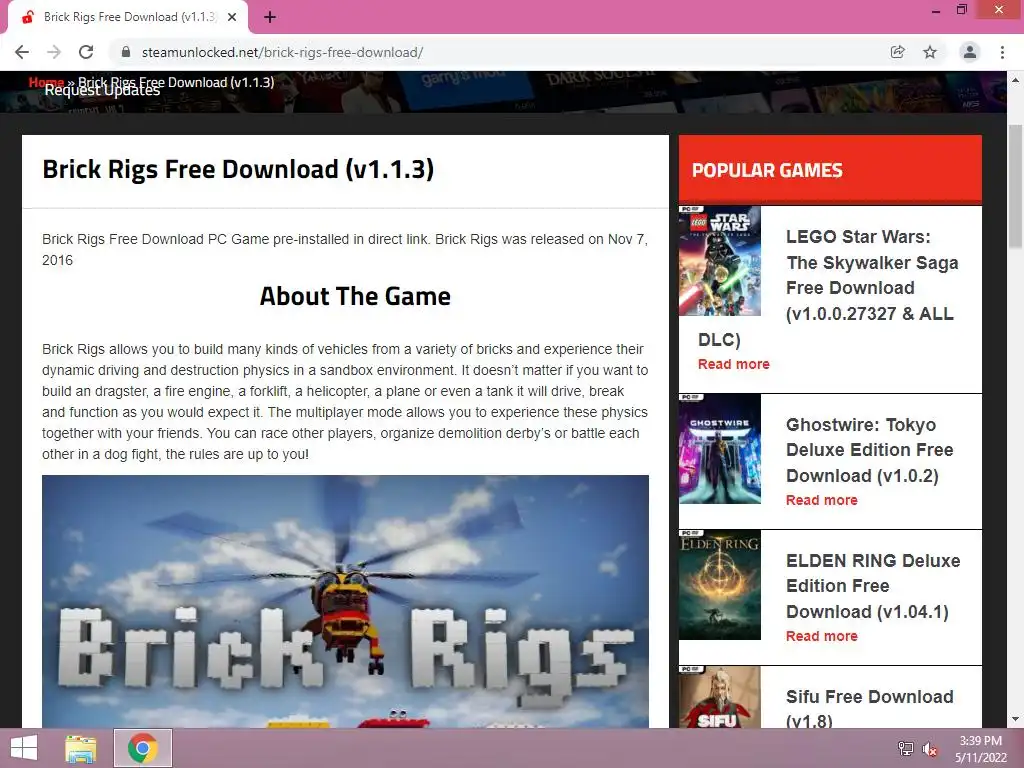This screenshot has width=1024, height=768.
Task: Restore down the Chrome window
Action: coord(961,10)
